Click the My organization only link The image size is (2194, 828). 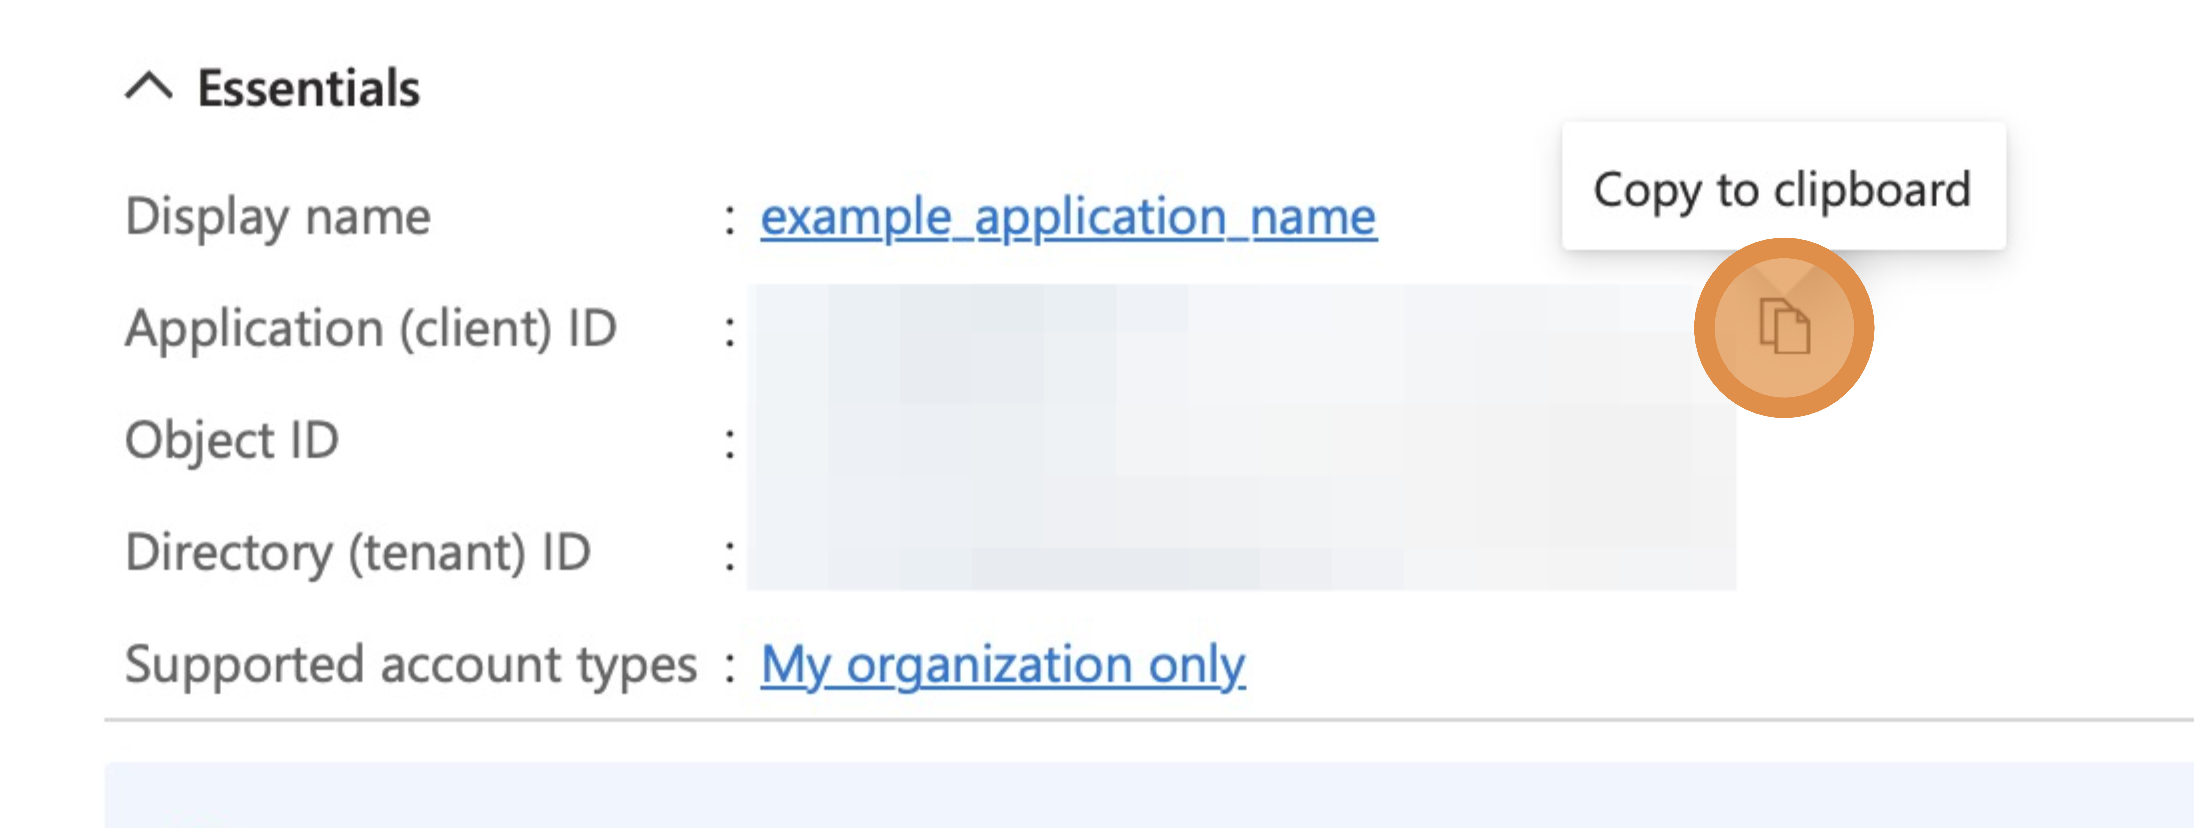(1002, 663)
